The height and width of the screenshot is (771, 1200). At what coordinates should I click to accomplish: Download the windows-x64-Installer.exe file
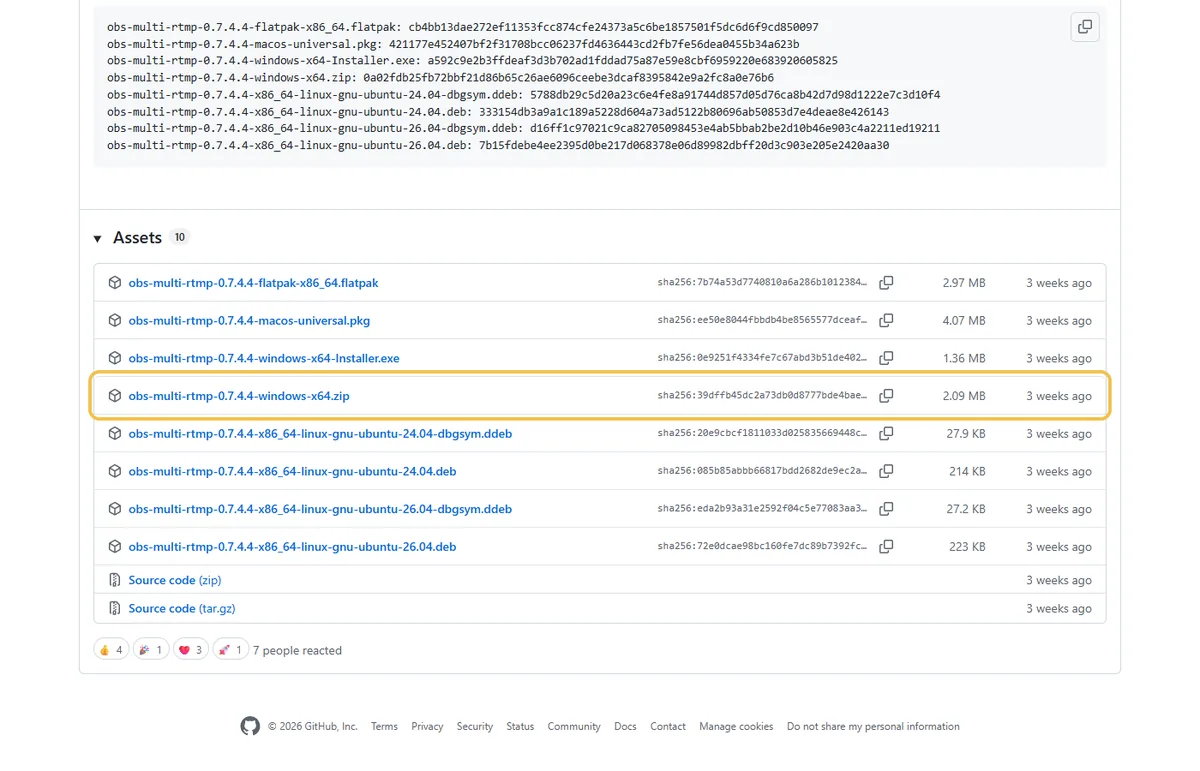(264, 358)
